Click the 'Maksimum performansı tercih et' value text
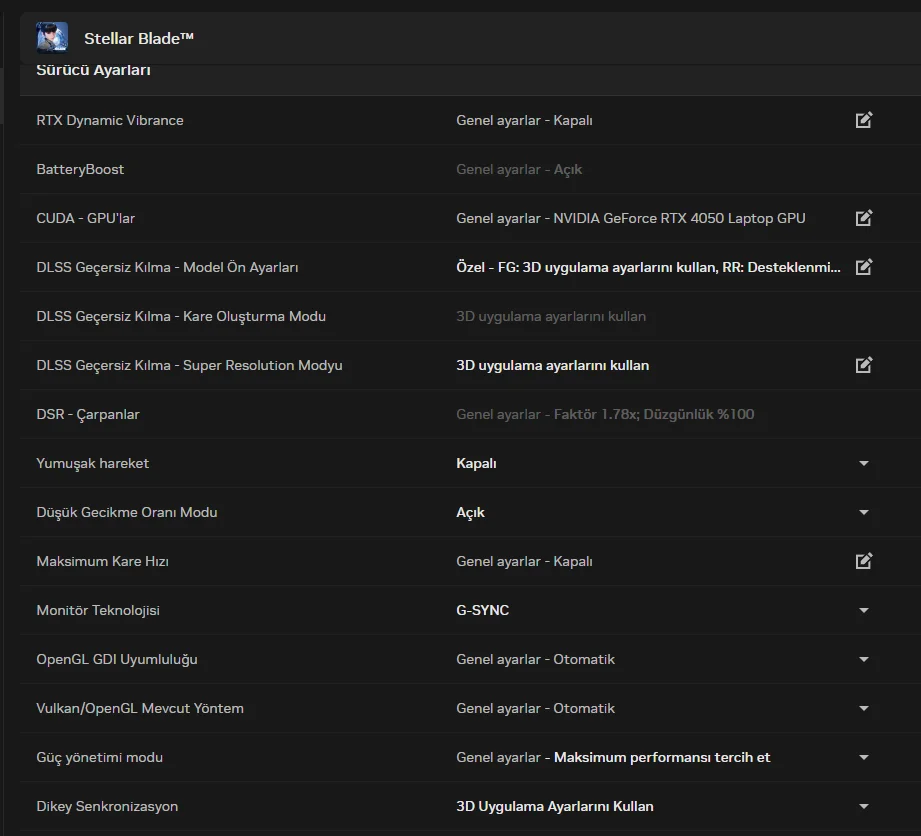This screenshot has height=836, width=921. (662, 757)
